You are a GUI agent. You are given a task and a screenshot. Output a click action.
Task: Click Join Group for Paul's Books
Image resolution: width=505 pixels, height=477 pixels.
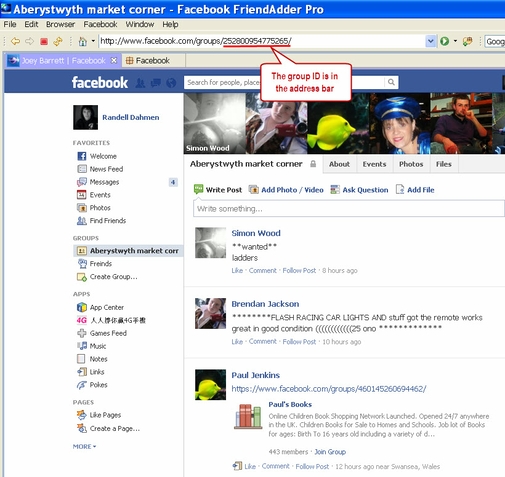point(330,452)
